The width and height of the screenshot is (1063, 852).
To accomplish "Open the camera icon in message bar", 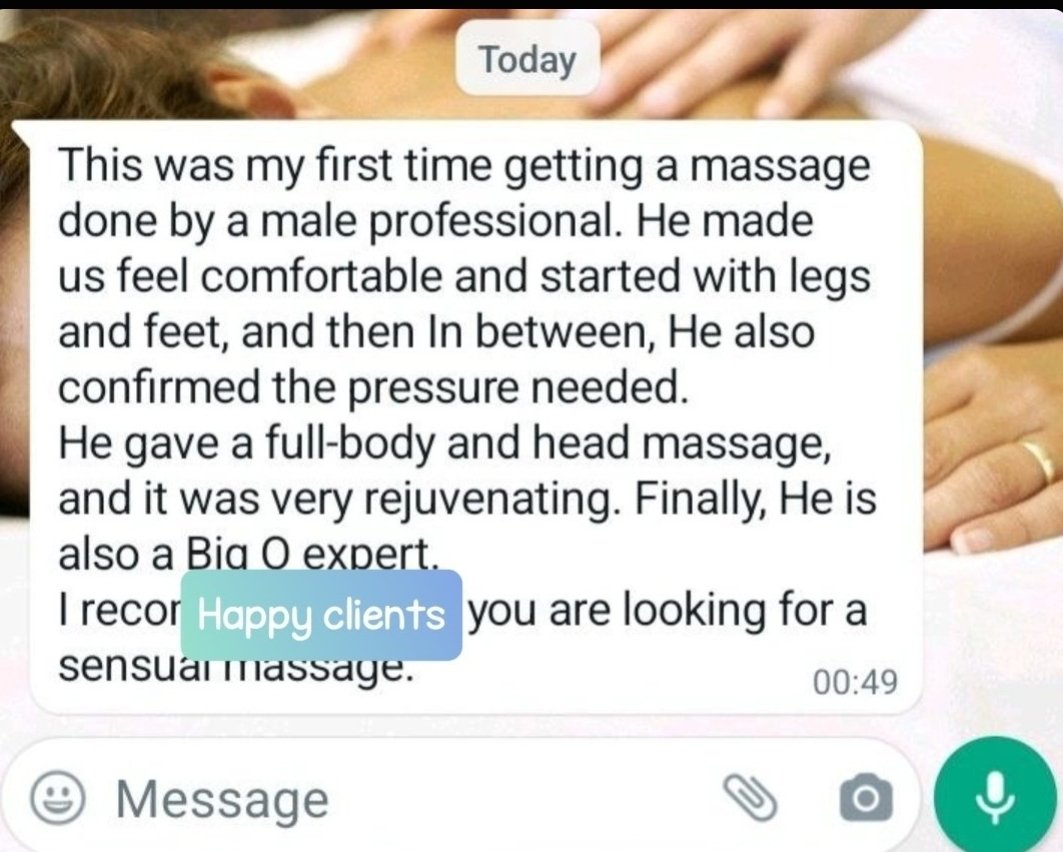I will click(x=865, y=797).
